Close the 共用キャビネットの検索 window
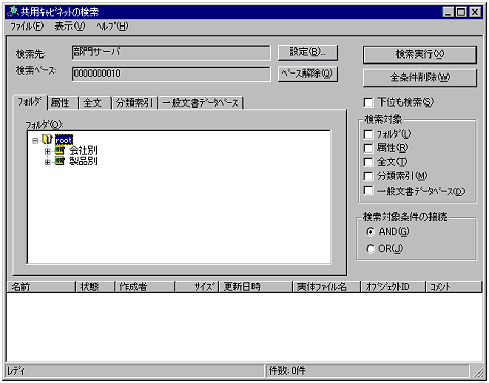Image resolution: width=489 pixels, height=383 pixels. coord(475,12)
